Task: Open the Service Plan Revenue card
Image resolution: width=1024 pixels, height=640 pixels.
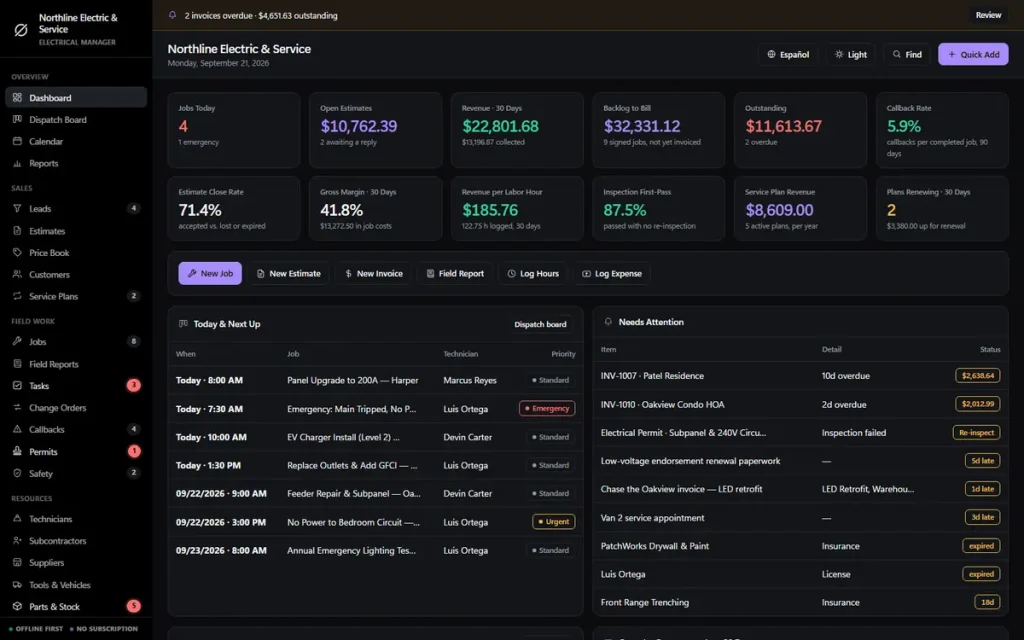Action: [x=800, y=208]
